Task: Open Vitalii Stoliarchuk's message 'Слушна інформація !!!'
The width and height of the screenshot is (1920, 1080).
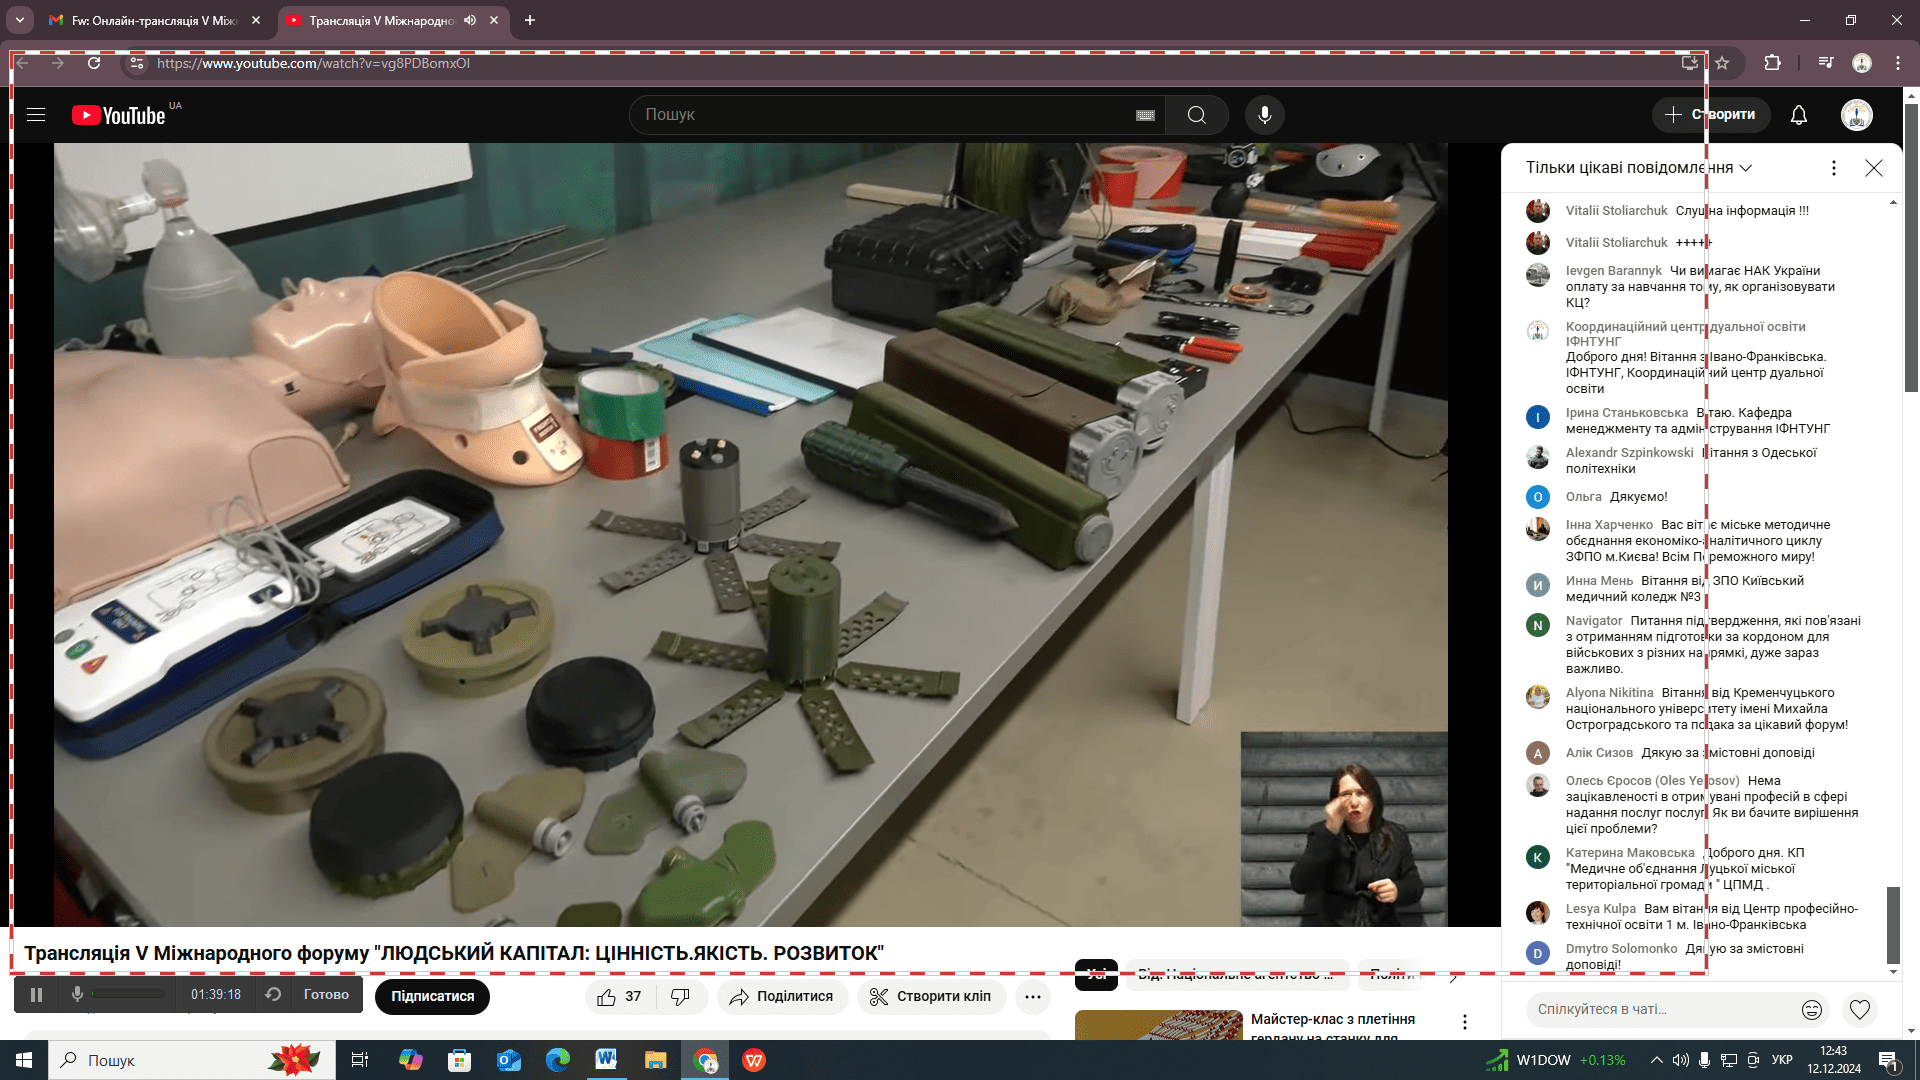Action: coord(1742,211)
